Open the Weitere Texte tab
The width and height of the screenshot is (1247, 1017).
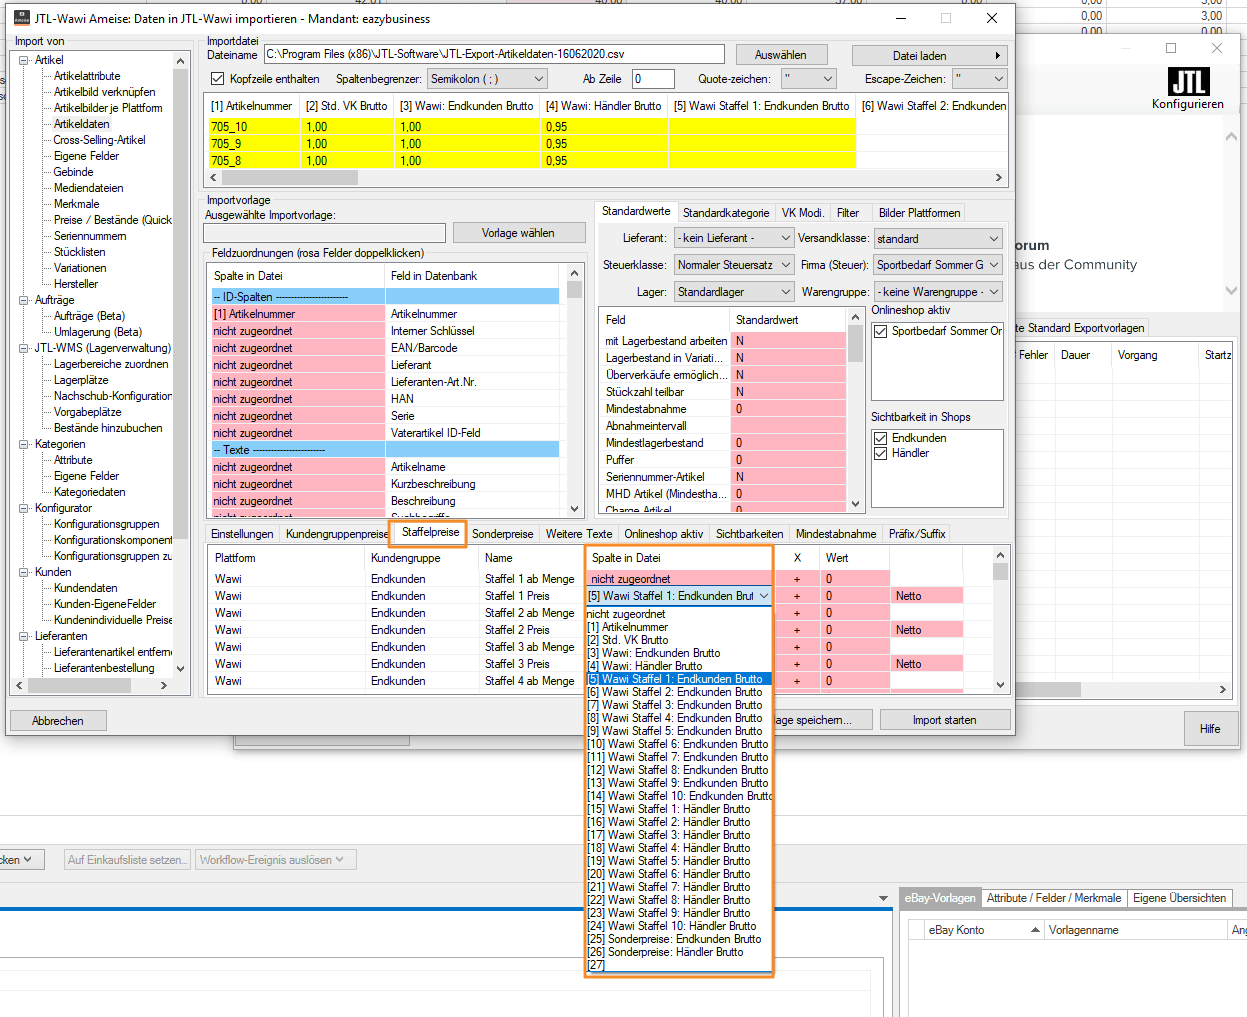click(579, 534)
